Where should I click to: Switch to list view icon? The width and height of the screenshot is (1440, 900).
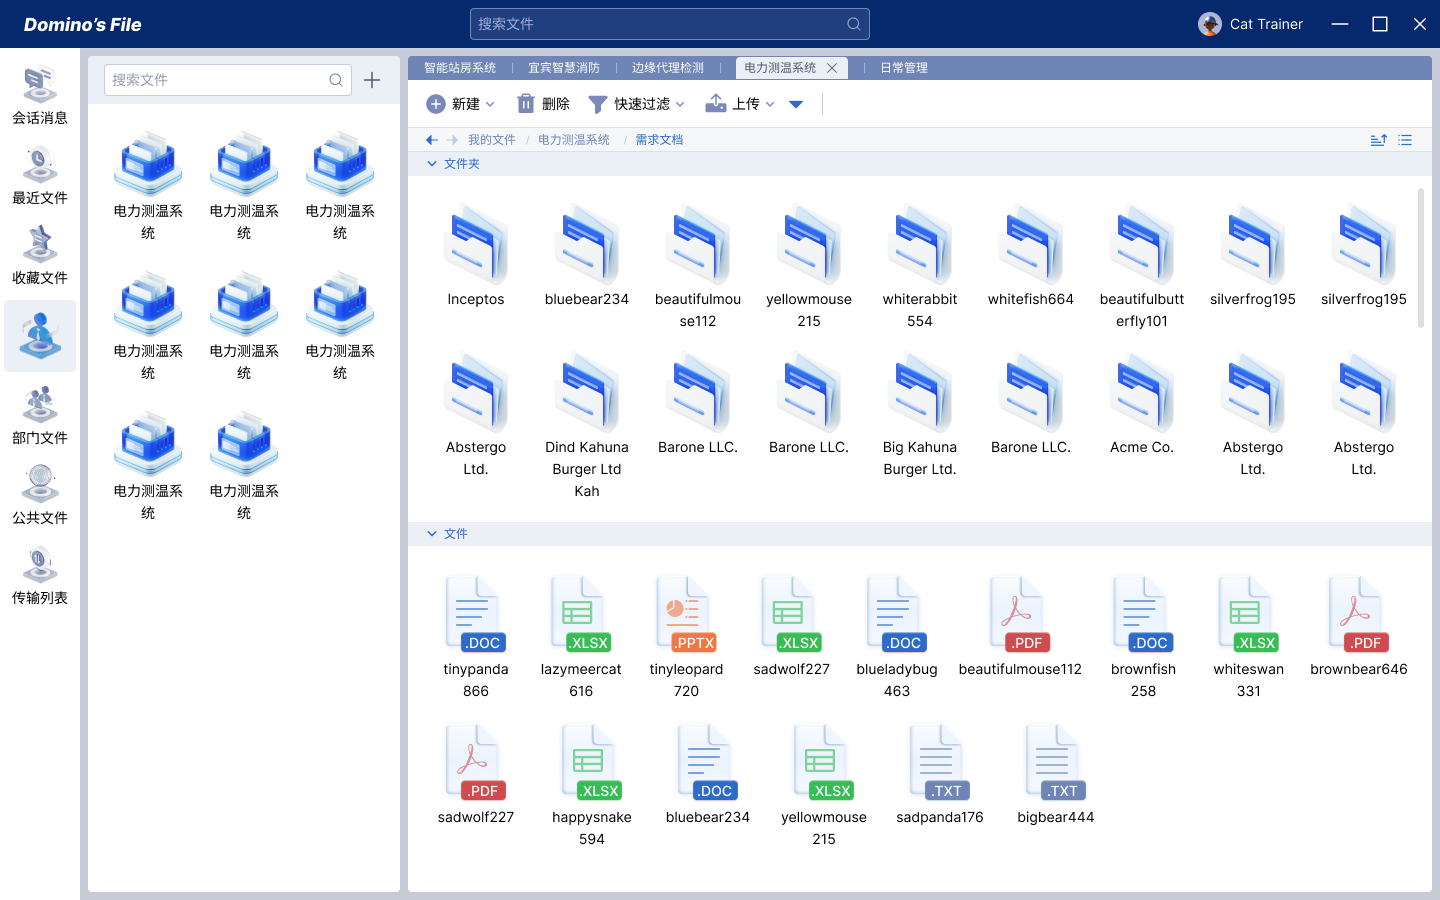pos(1405,140)
